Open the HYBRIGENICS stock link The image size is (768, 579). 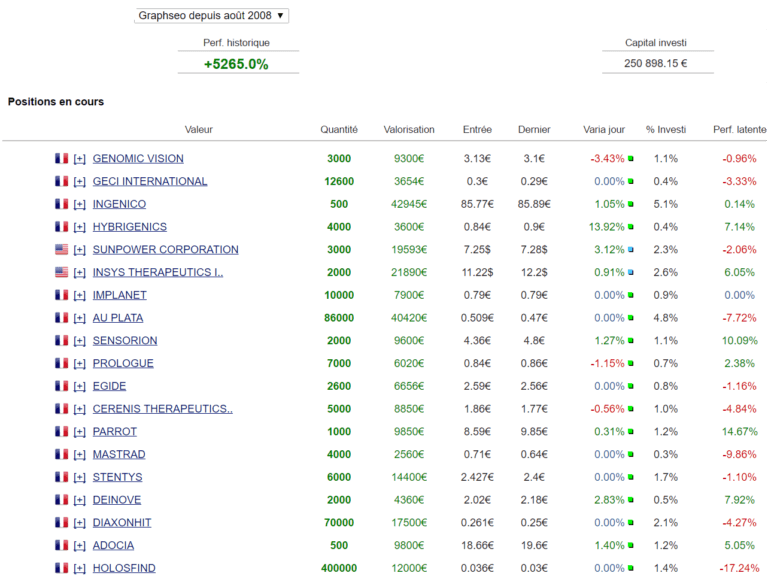pyautogui.click(x=130, y=227)
